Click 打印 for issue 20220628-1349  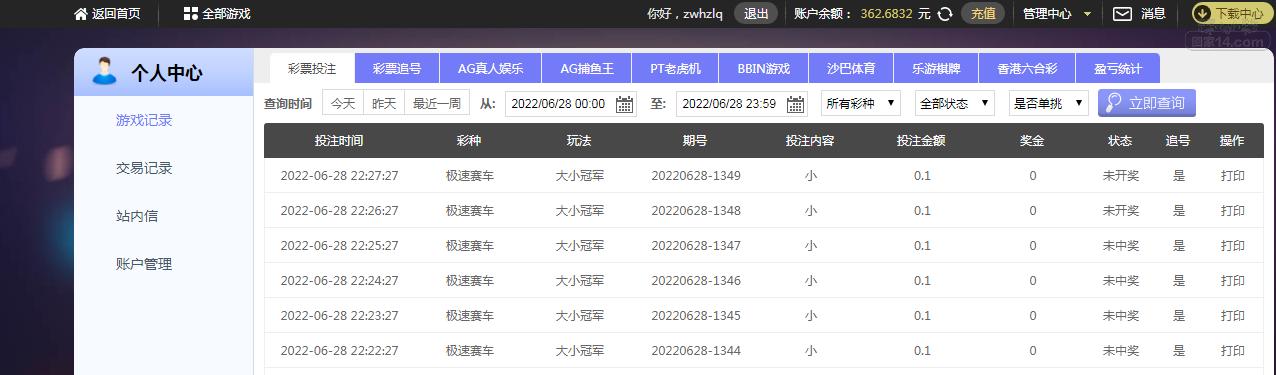[1233, 176]
